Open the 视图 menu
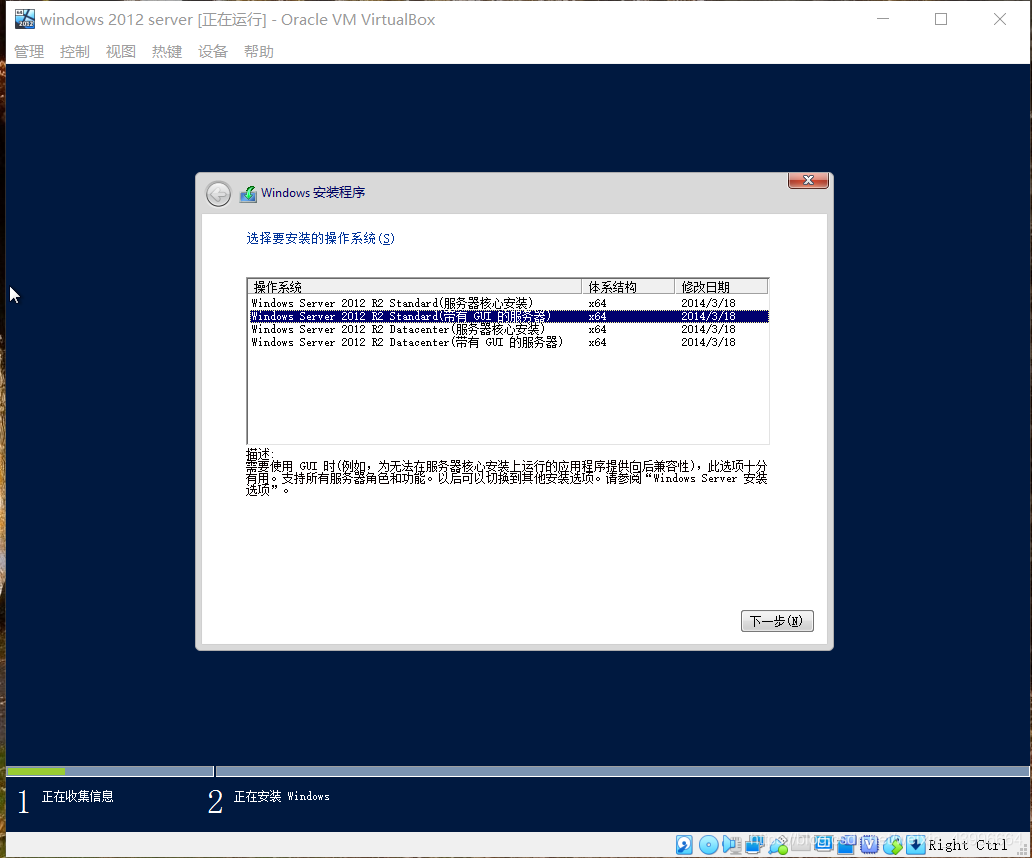 click(x=120, y=51)
